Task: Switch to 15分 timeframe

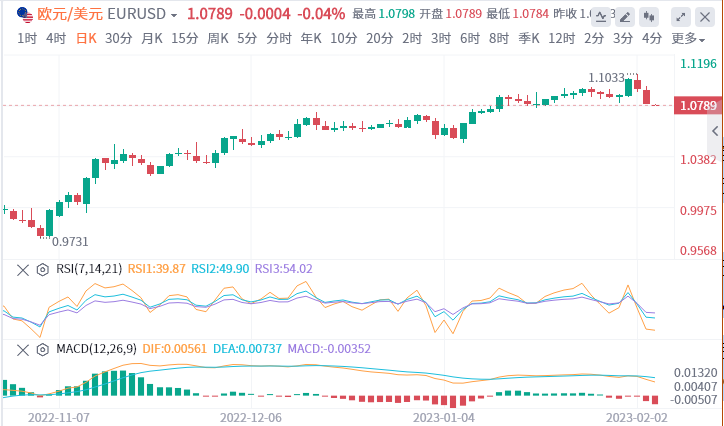Action: pos(185,38)
